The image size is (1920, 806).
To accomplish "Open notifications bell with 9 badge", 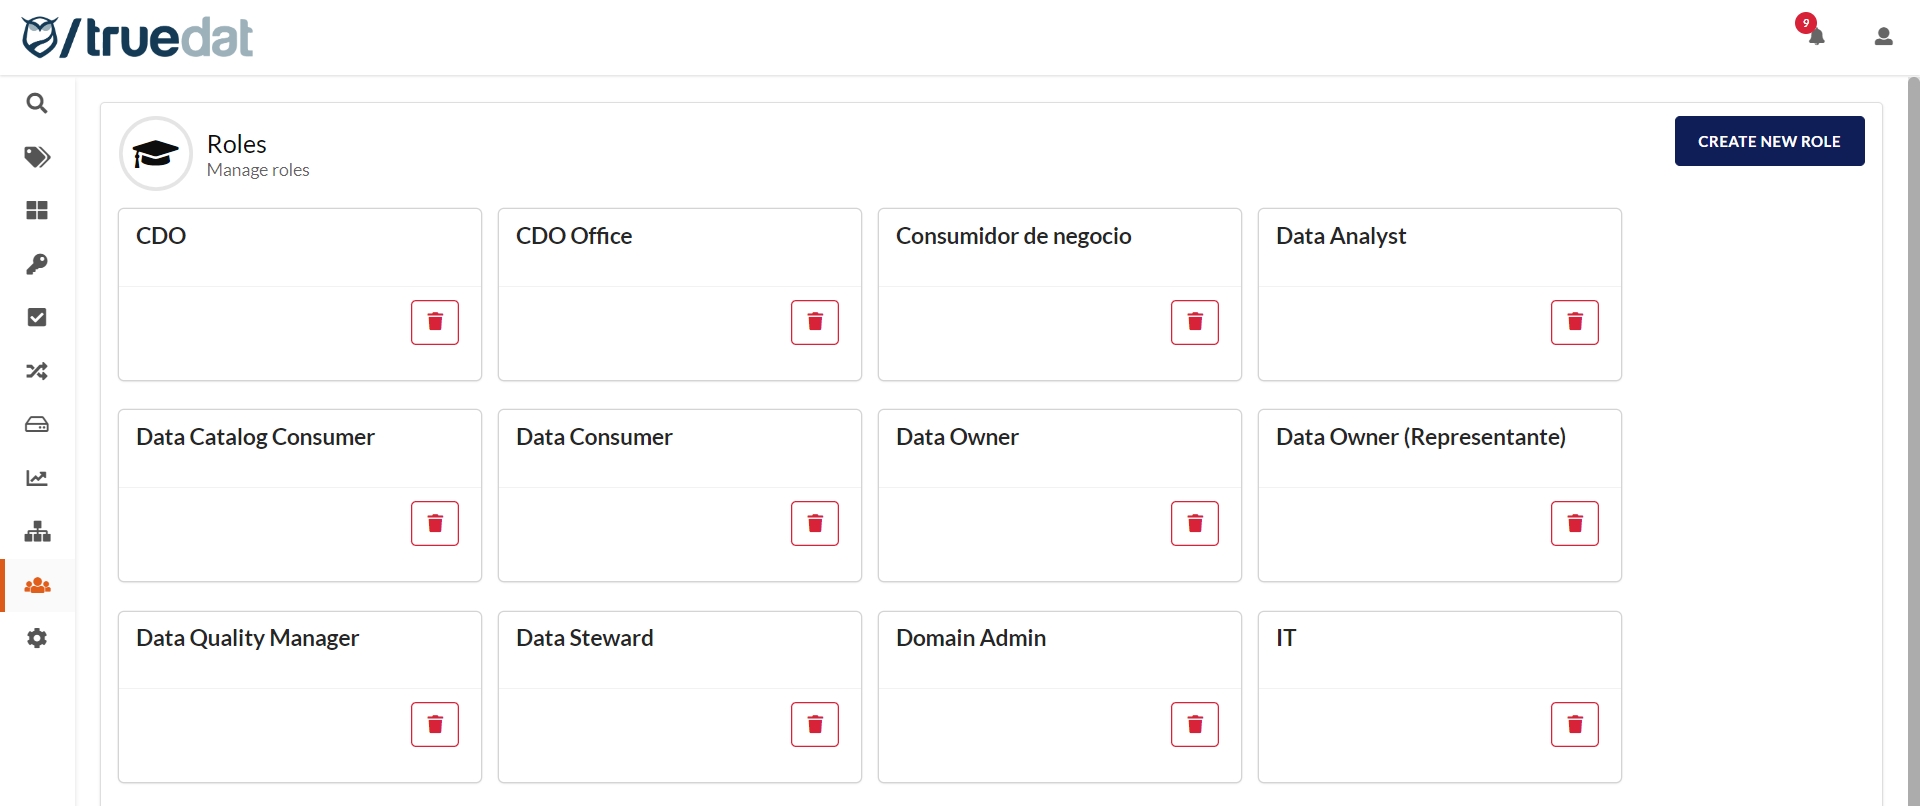I will [1816, 36].
